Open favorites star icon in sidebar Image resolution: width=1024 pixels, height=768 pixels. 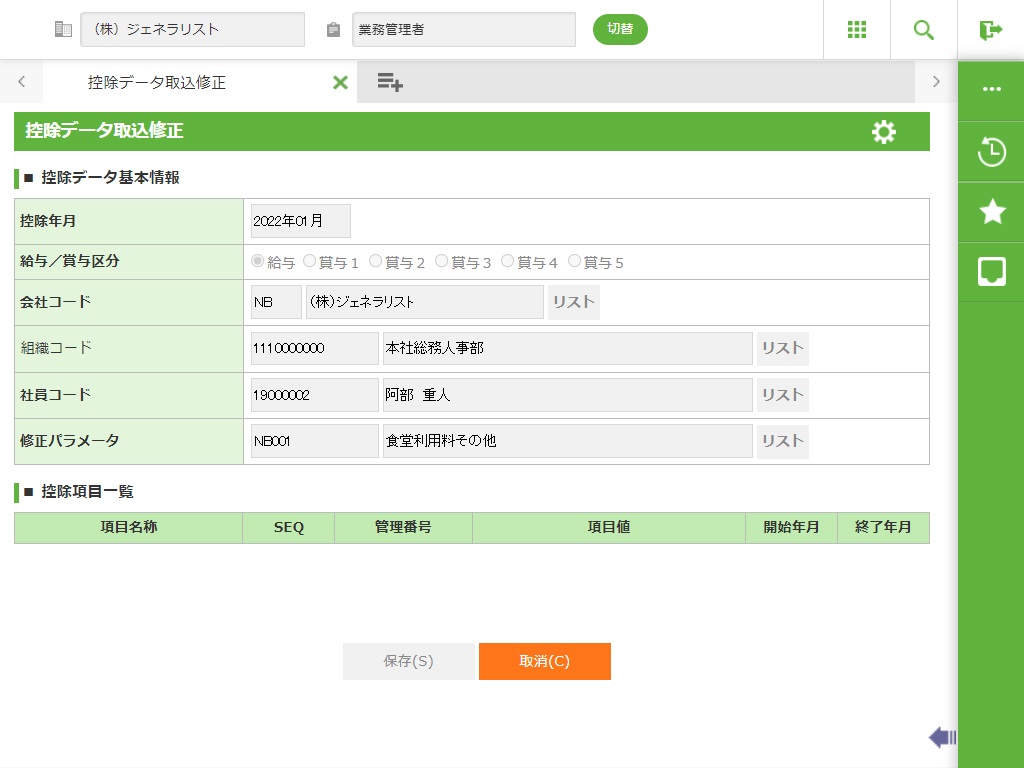pyautogui.click(x=991, y=211)
